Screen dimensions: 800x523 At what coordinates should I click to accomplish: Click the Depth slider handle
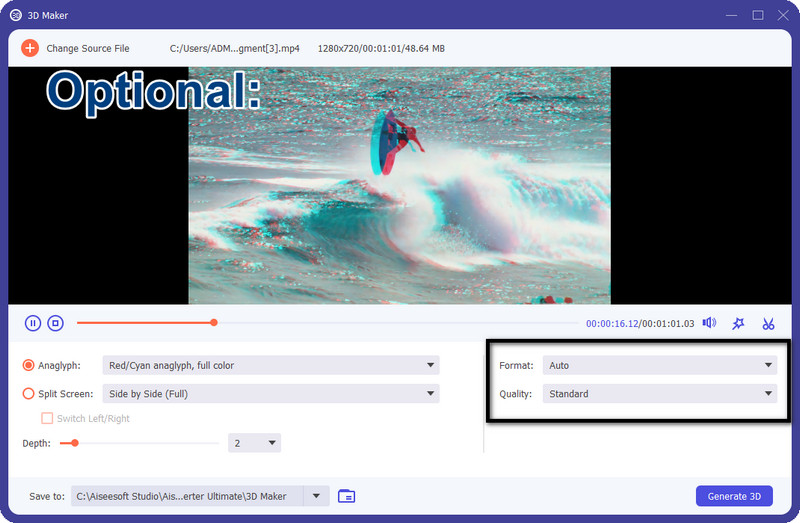74,443
